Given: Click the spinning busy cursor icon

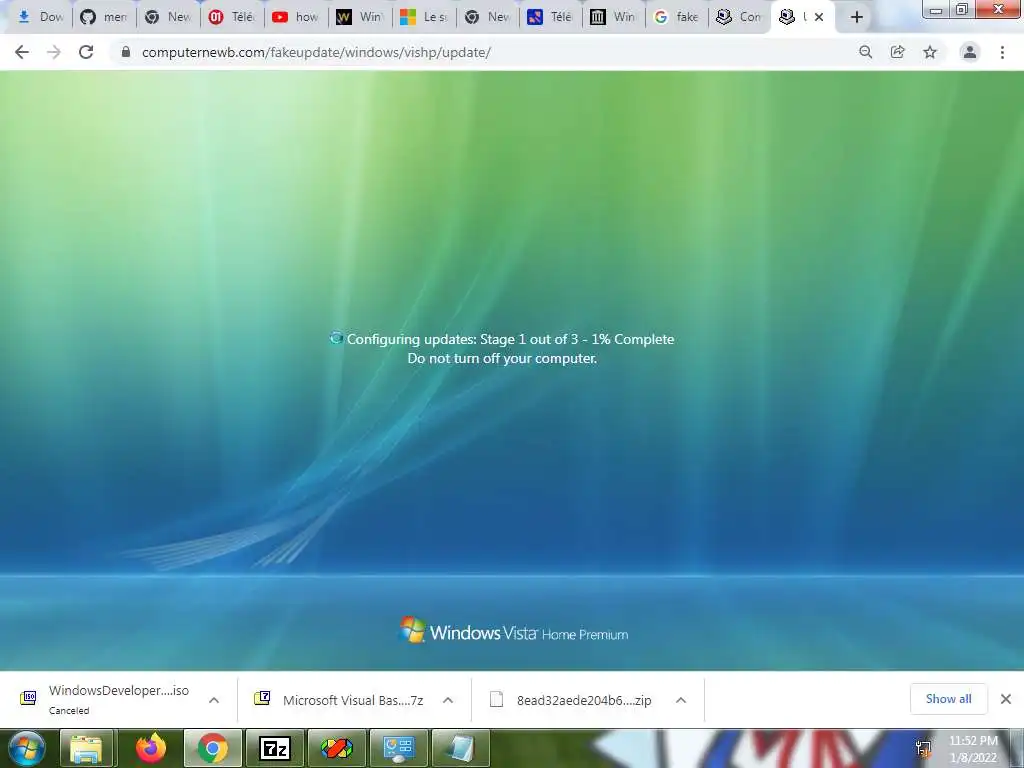Looking at the screenshot, I should (x=336, y=338).
